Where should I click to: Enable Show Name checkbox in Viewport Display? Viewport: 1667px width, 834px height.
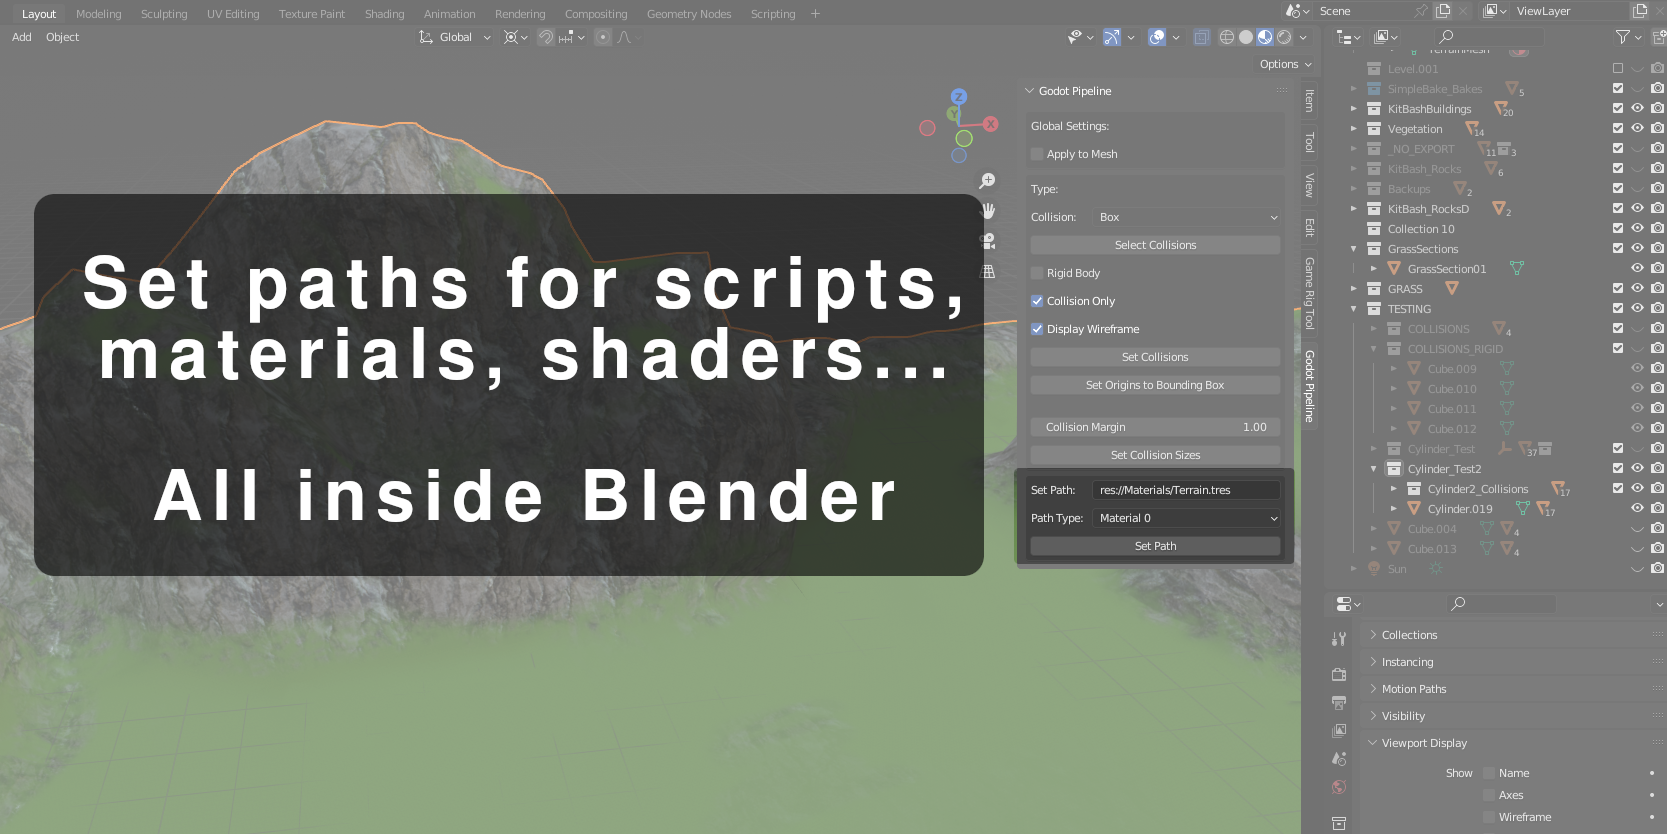(x=1489, y=773)
